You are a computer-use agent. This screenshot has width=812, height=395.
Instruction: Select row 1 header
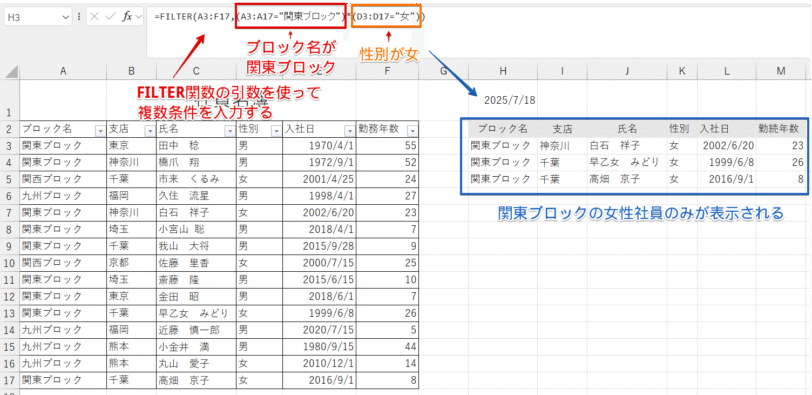(10, 100)
